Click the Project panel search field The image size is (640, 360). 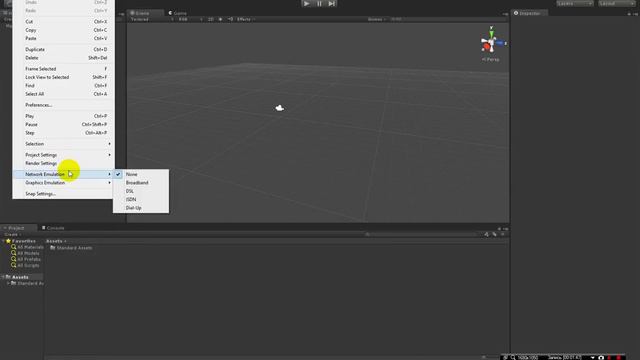420,235
